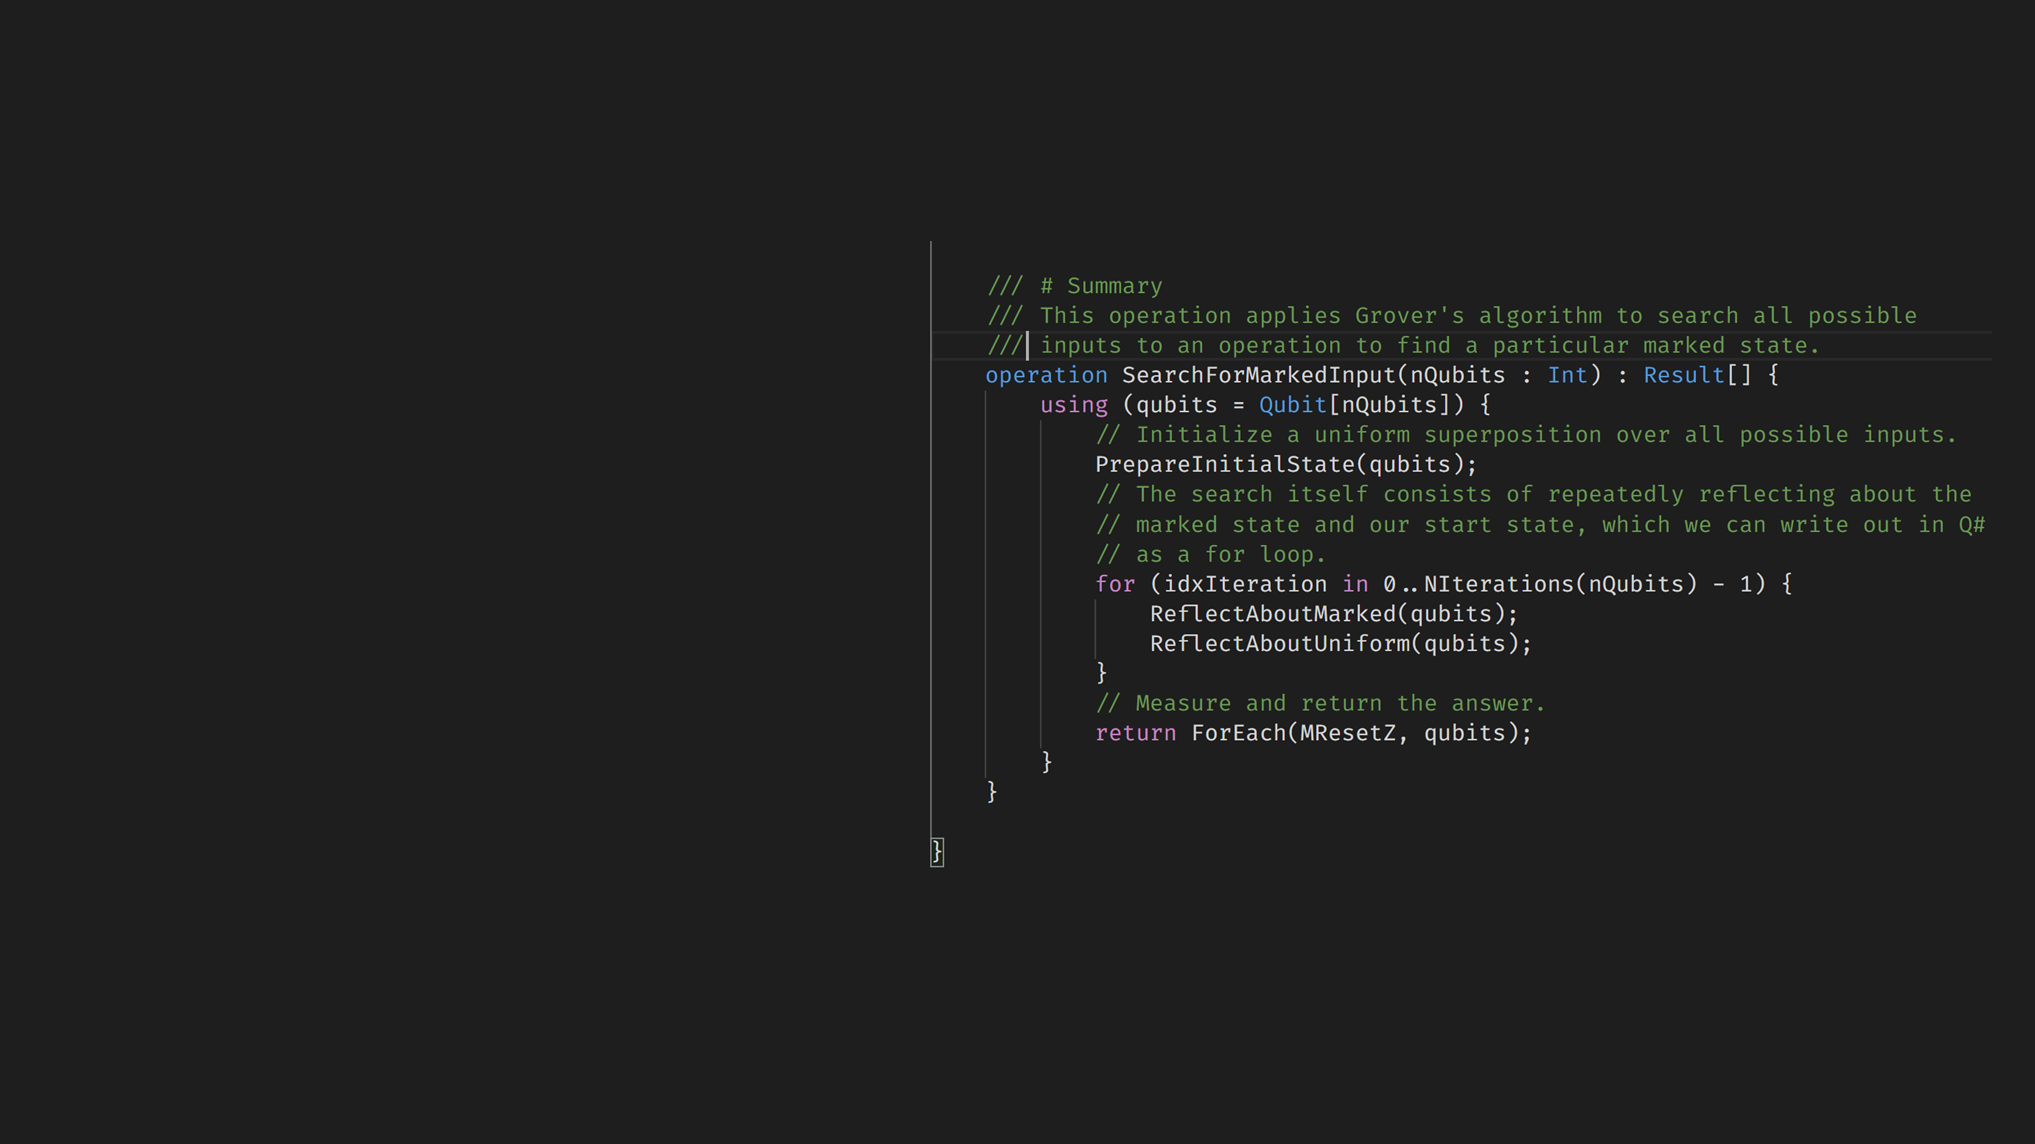
Task: Click the 'inputs to an operation' comment line
Action: pyautogui.click(x=1403, y=346)
